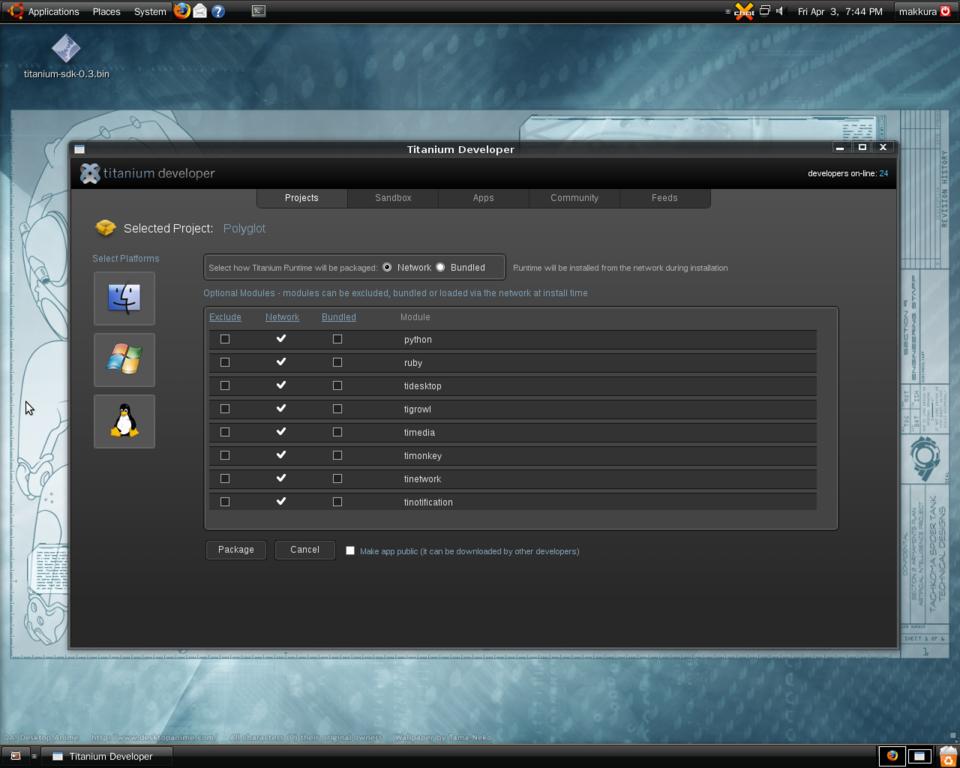Open the help icon in top panel
The width and height of the screenshot is (960, 768).
[218, 11]
